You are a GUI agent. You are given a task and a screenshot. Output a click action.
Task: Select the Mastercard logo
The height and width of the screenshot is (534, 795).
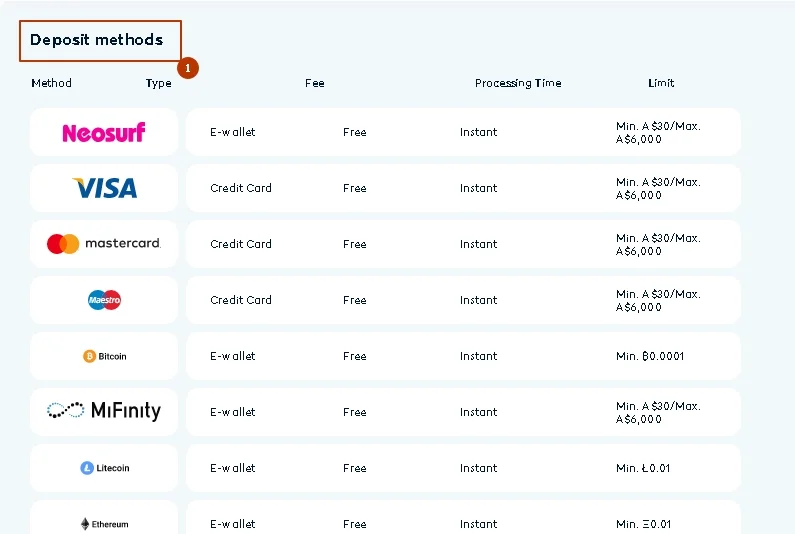click(x=104, y=244)
